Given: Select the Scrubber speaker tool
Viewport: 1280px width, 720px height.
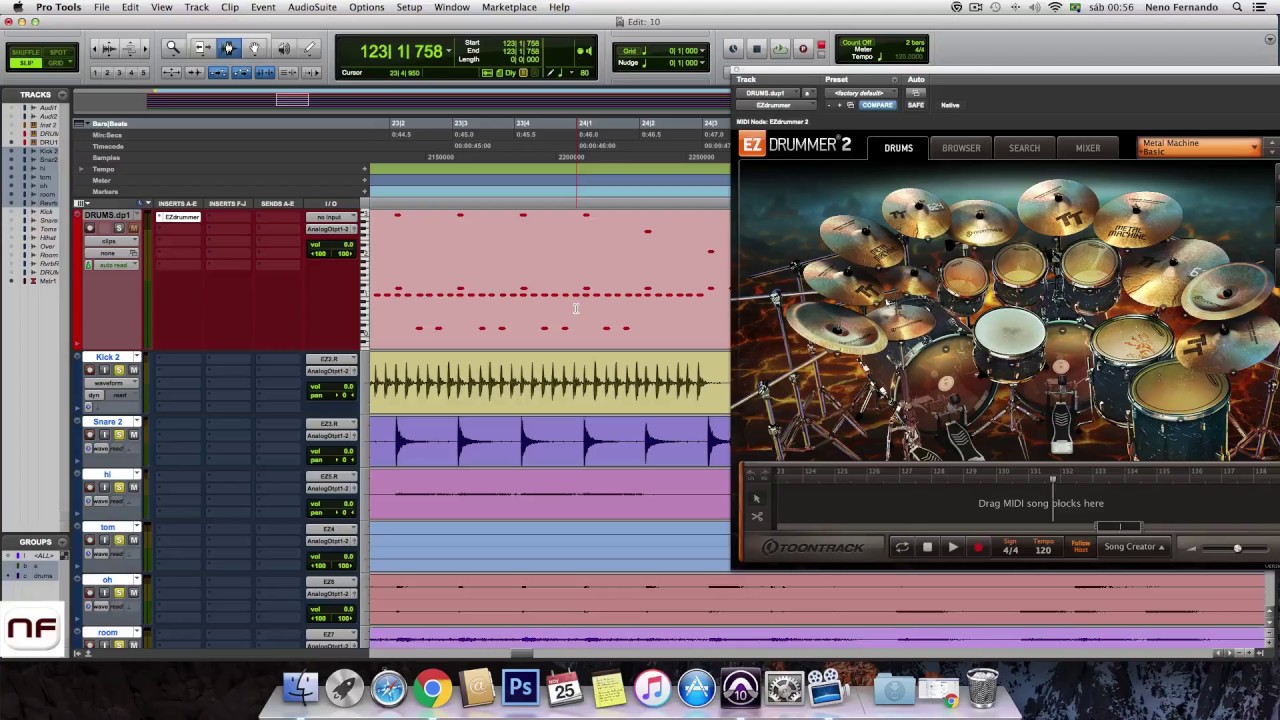Looking at the screenshot, I should (283, 48).
